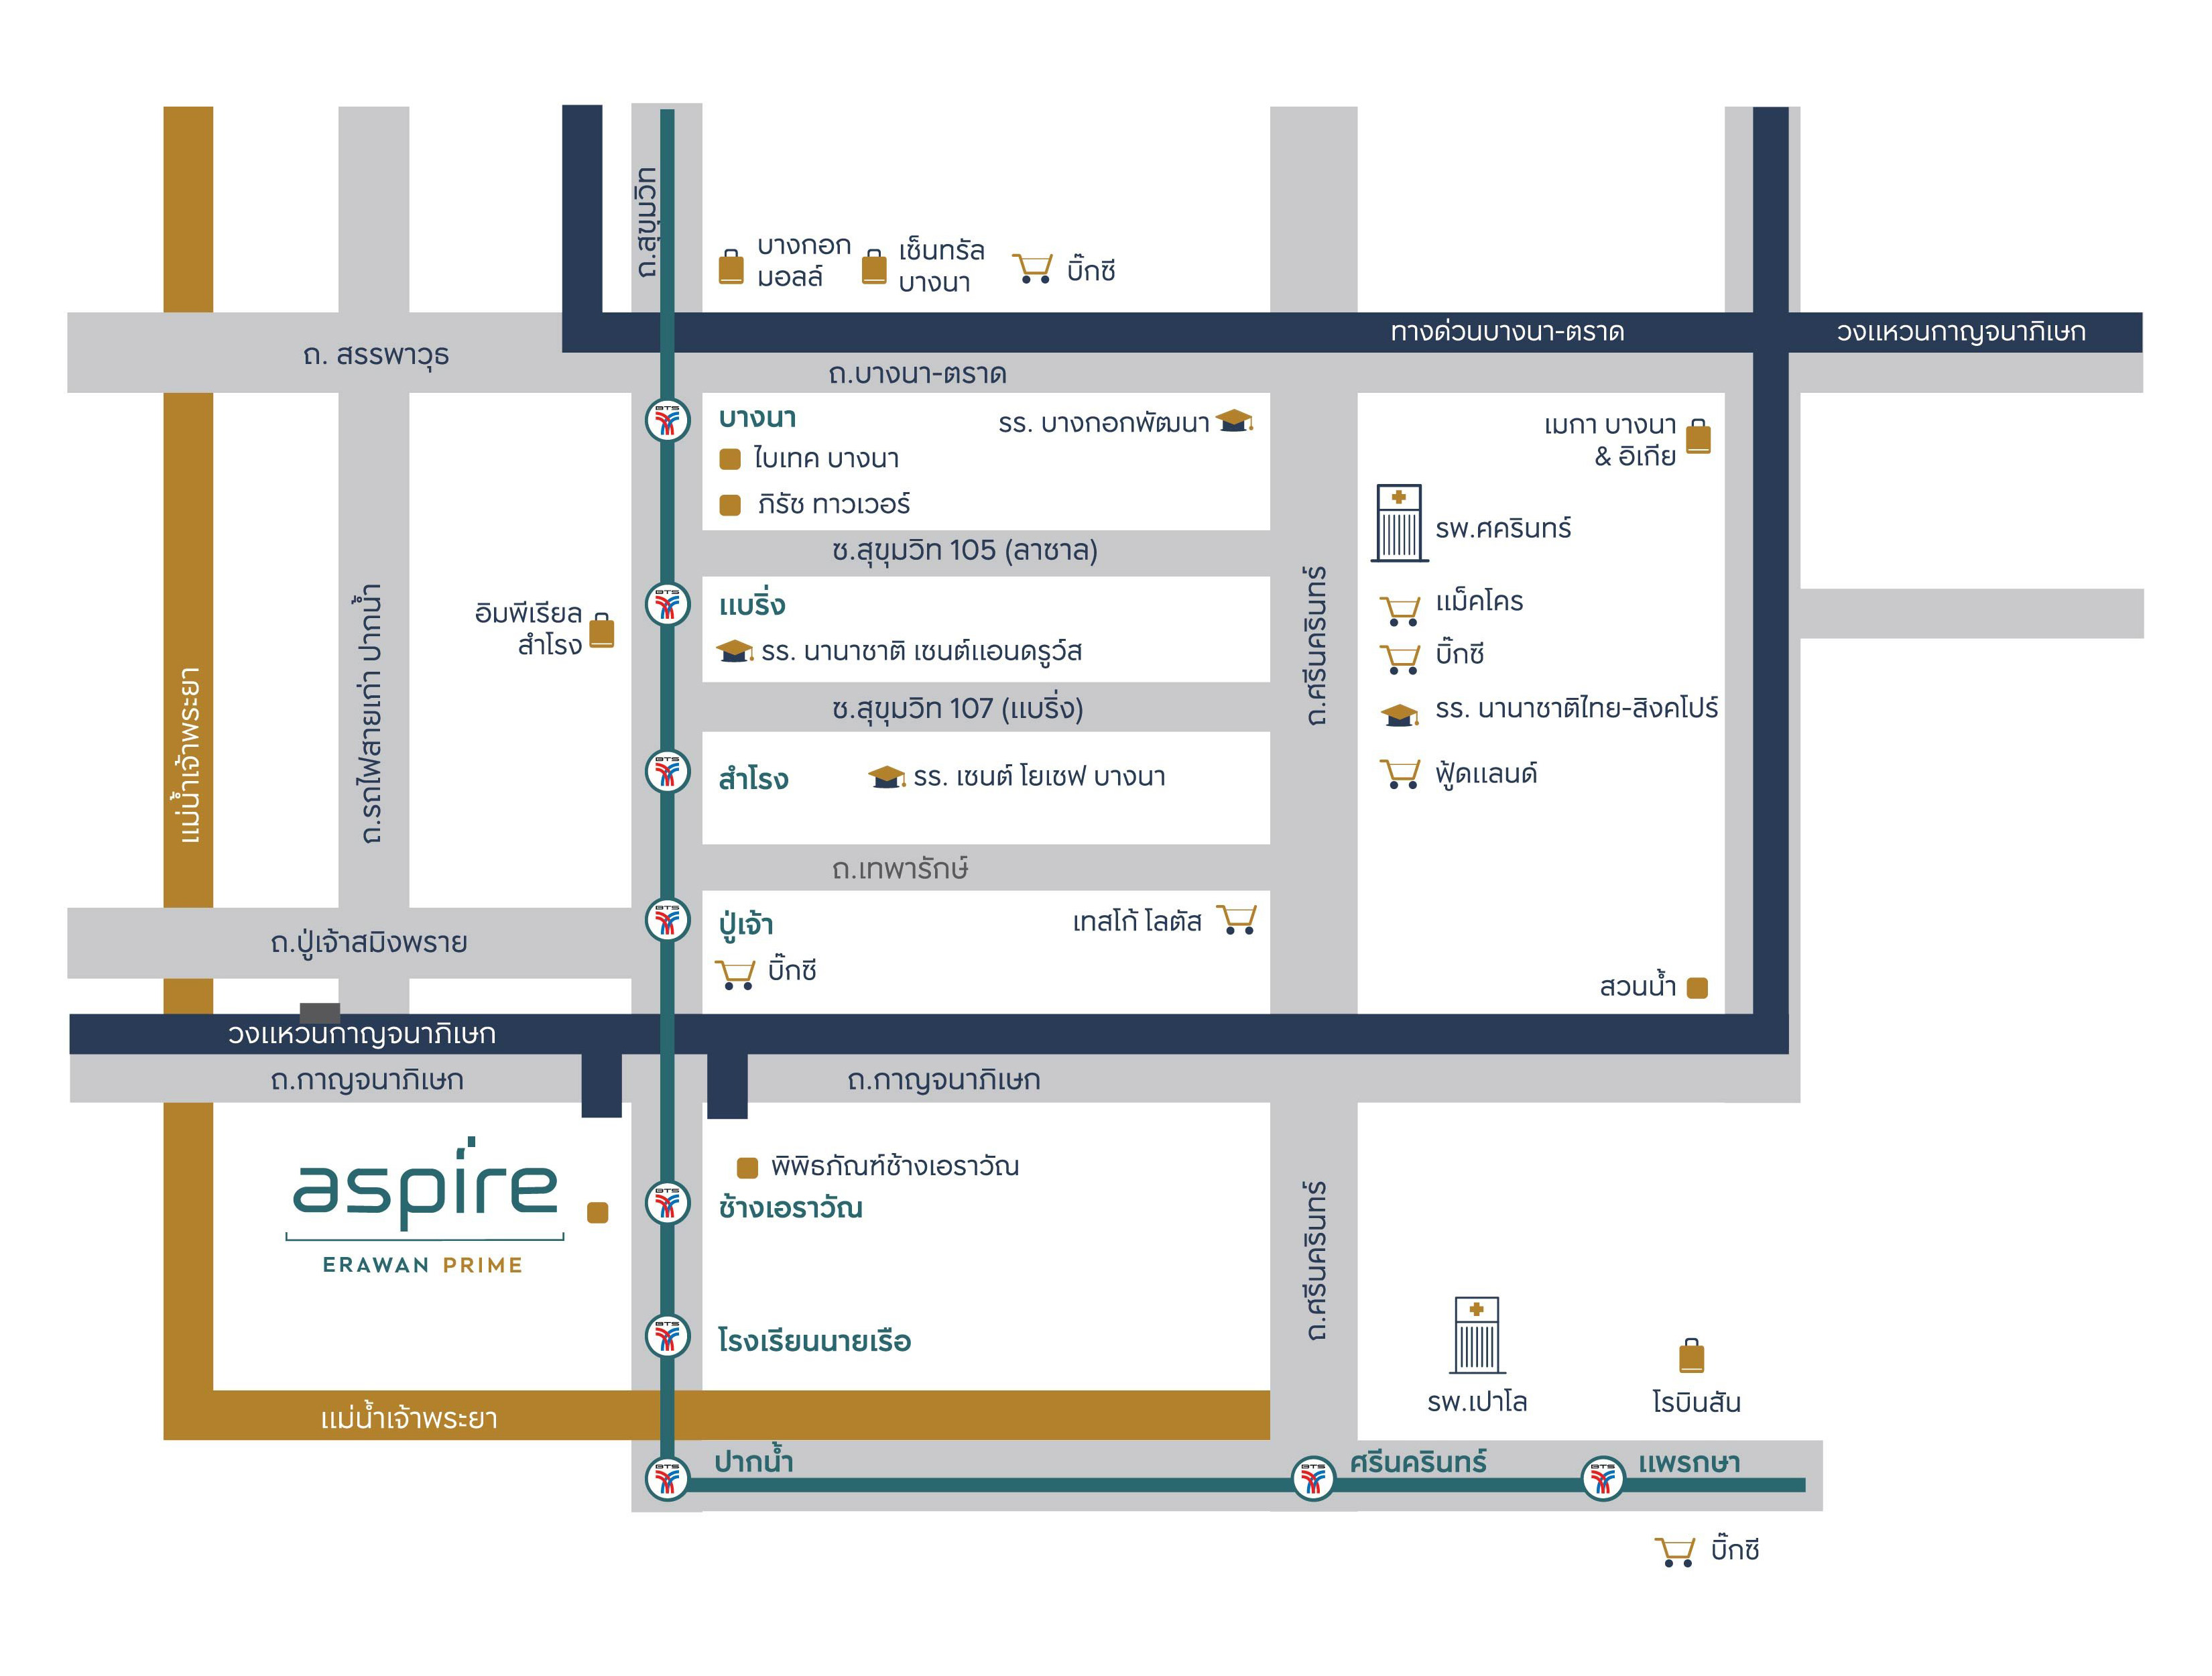Click the ถ.บางนา-ตราด road label
2212x1676 pixels.
click(917, 375)
